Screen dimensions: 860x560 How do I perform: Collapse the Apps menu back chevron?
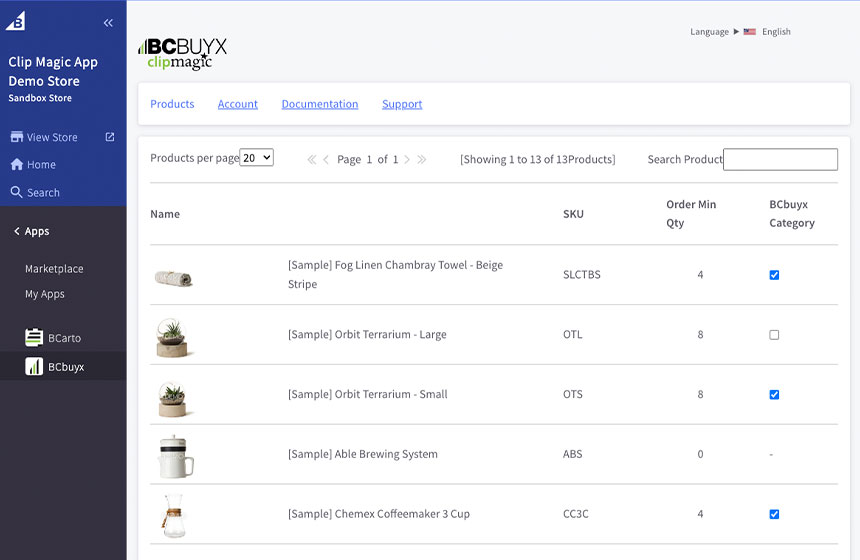(17, 232)
